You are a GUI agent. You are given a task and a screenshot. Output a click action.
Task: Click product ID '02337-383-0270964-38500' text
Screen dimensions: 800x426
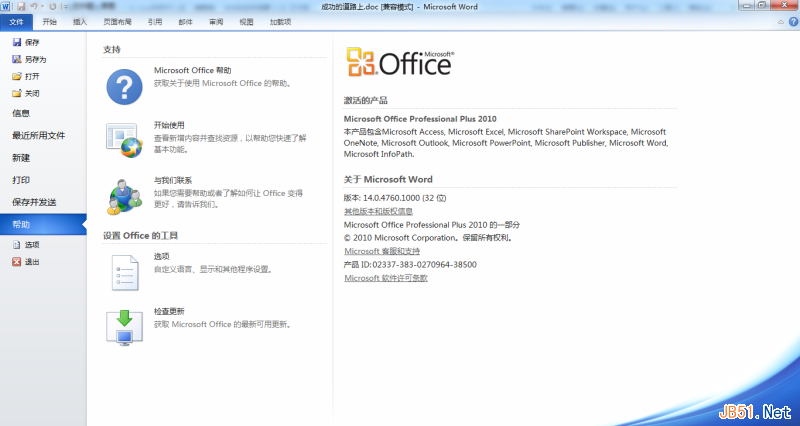424,265
